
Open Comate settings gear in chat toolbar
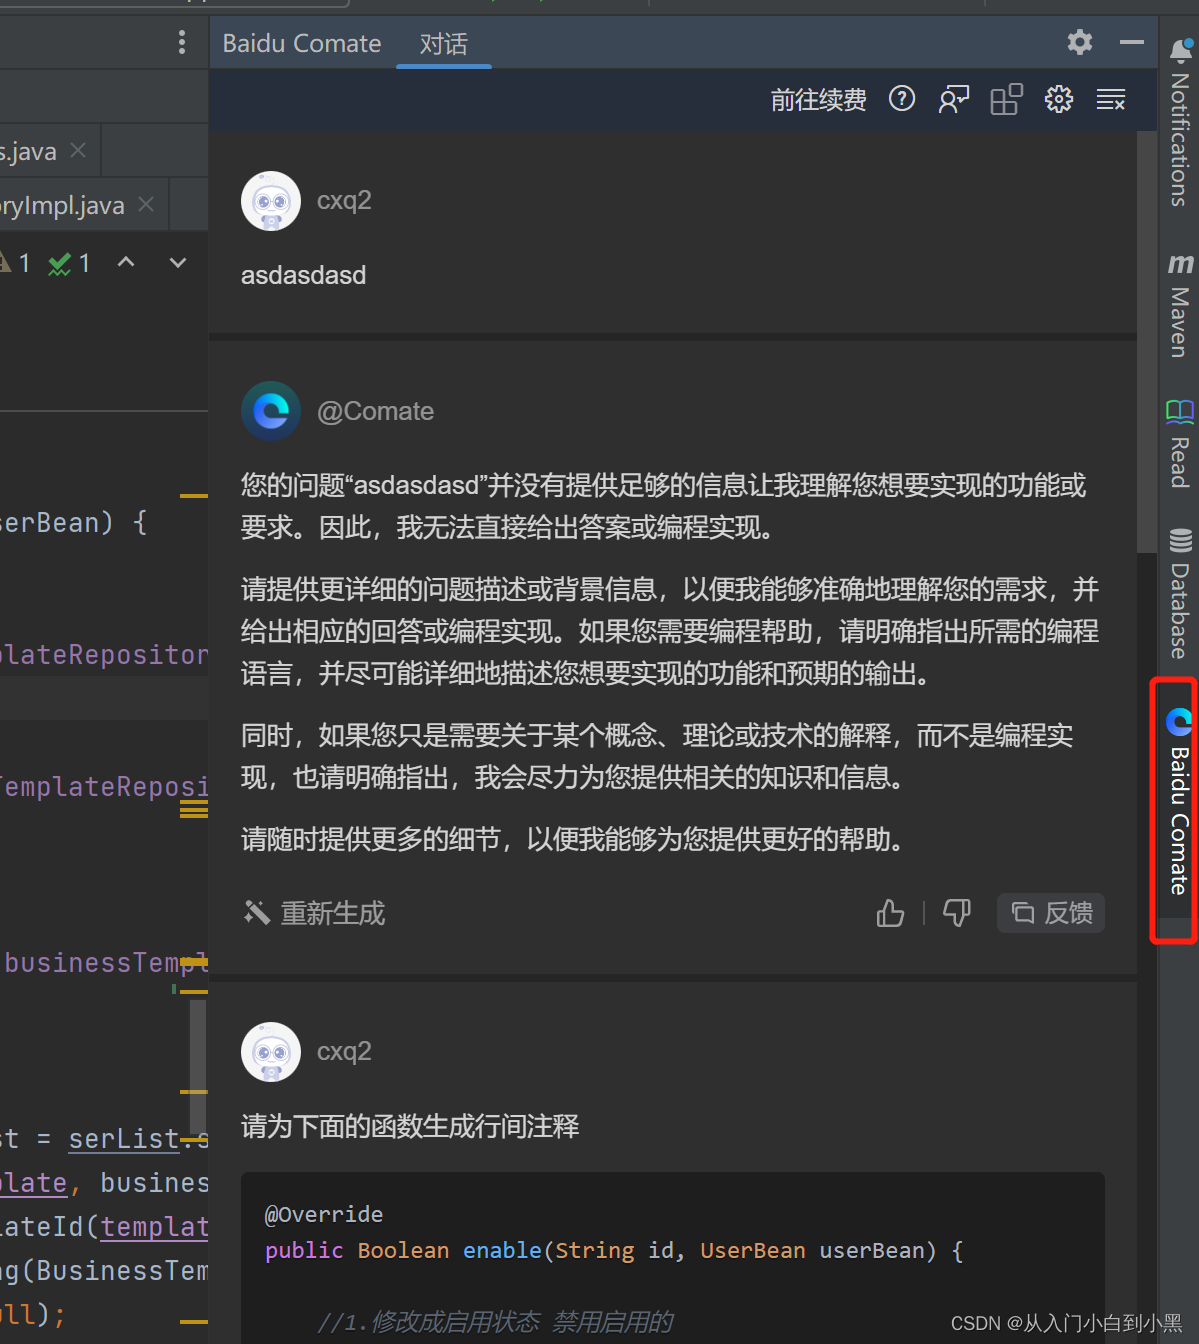(x=1059, y=99)
